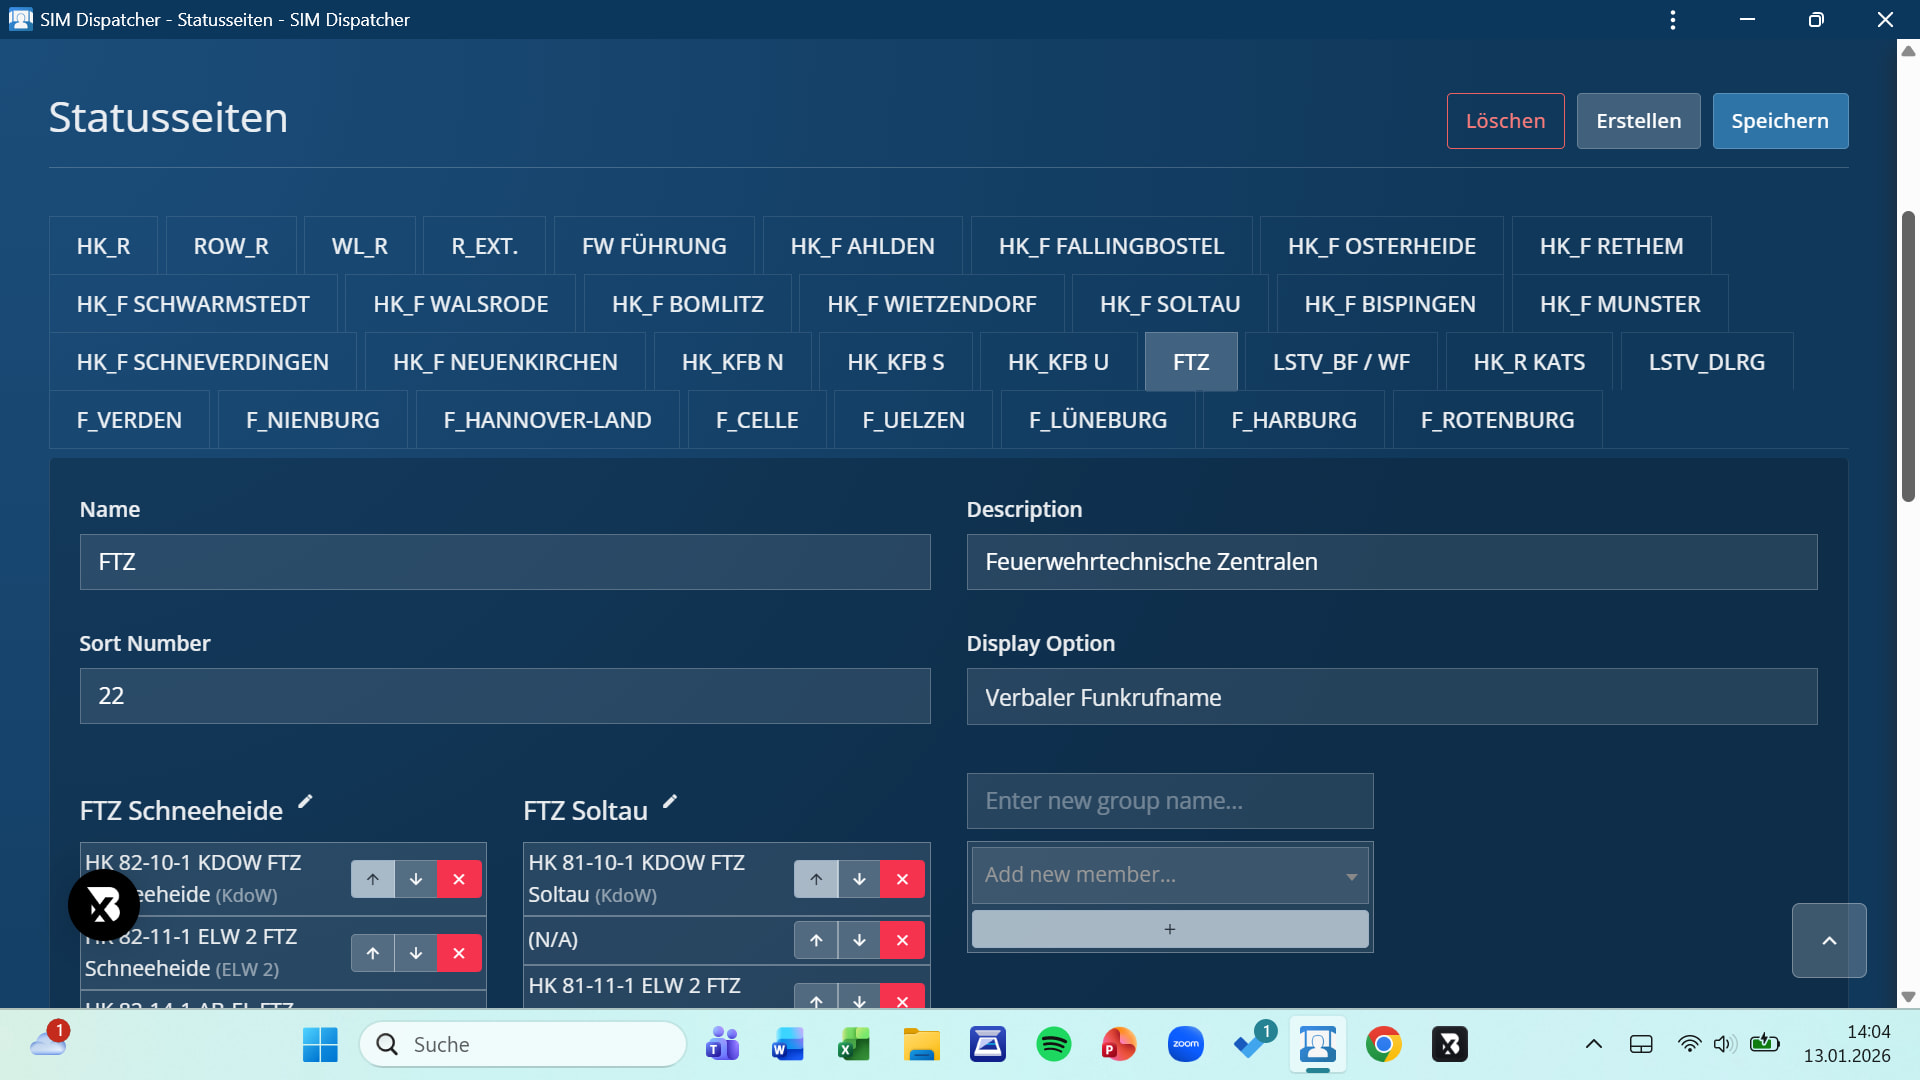Edit FTZ Schneeheide group name pencil icon
The width and height of the screenshot is (1920, 1080).
pyautogui.click(x=306, y=802)
